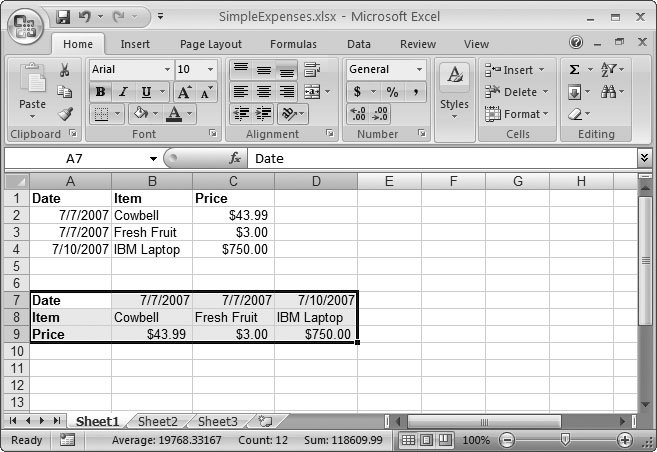Open Sheet2 worksheet tab
This screenshot has height=452, width=657.
click(158, 421)
